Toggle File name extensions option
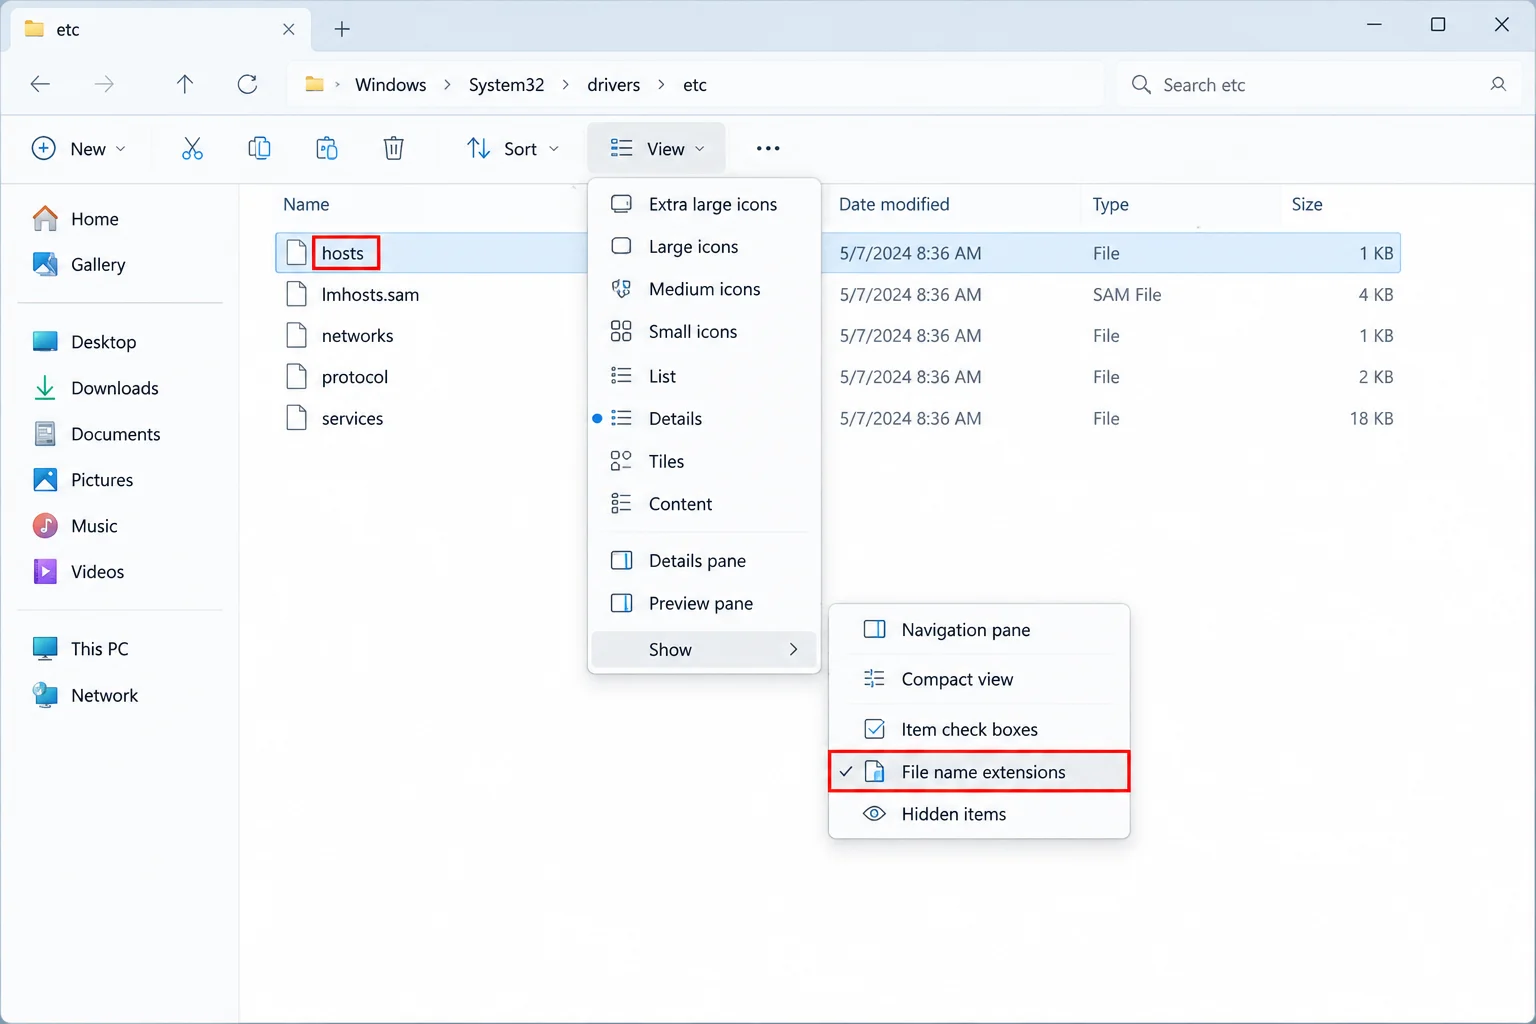This screenshot has width=1536, height=1024. point(979,772)
